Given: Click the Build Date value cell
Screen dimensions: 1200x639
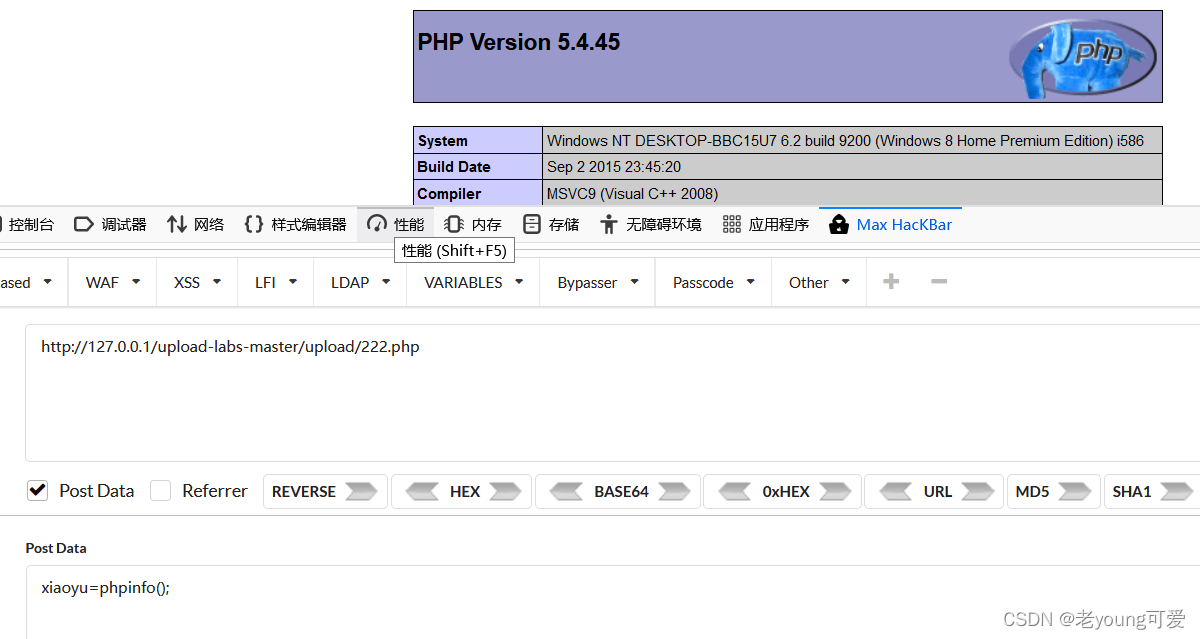Looking at the screenshot, I should tap(853, 167).
